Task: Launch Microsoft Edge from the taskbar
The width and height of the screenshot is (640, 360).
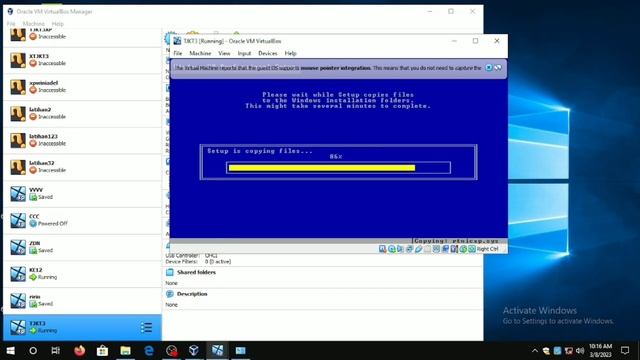Action: [149, 351]
